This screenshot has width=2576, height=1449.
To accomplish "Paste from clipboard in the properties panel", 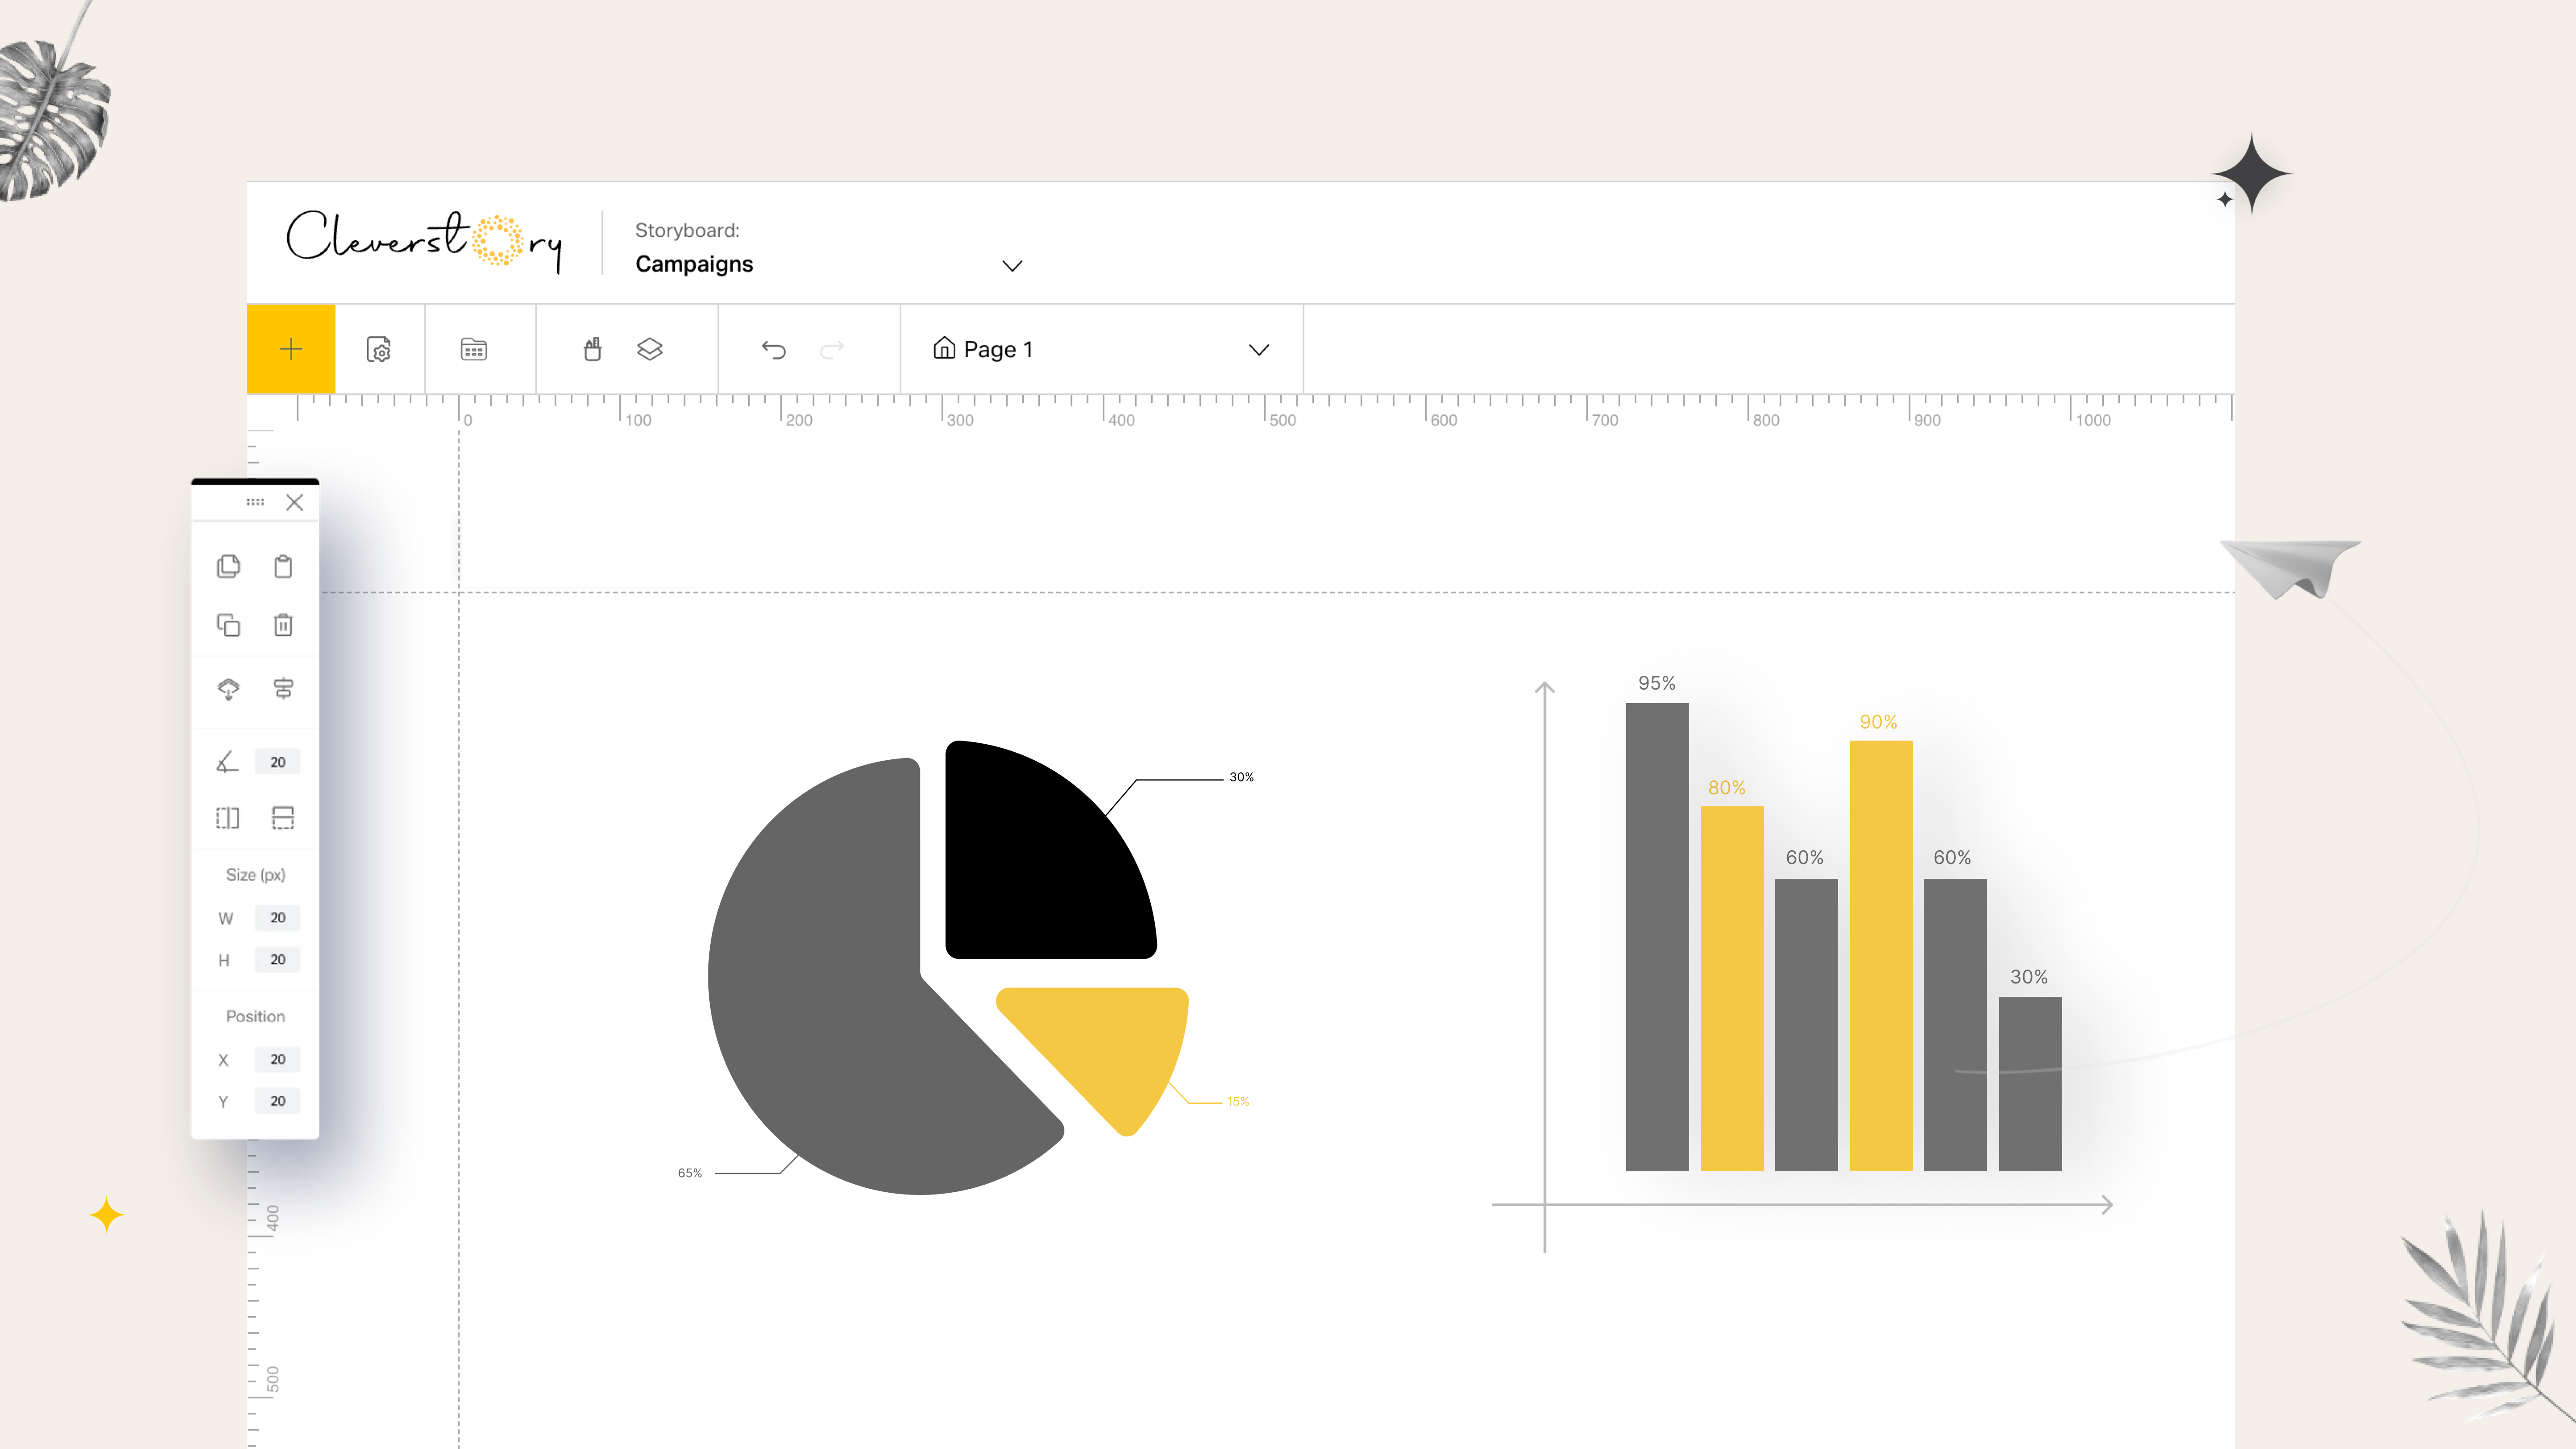I will (x=283, y=566).
